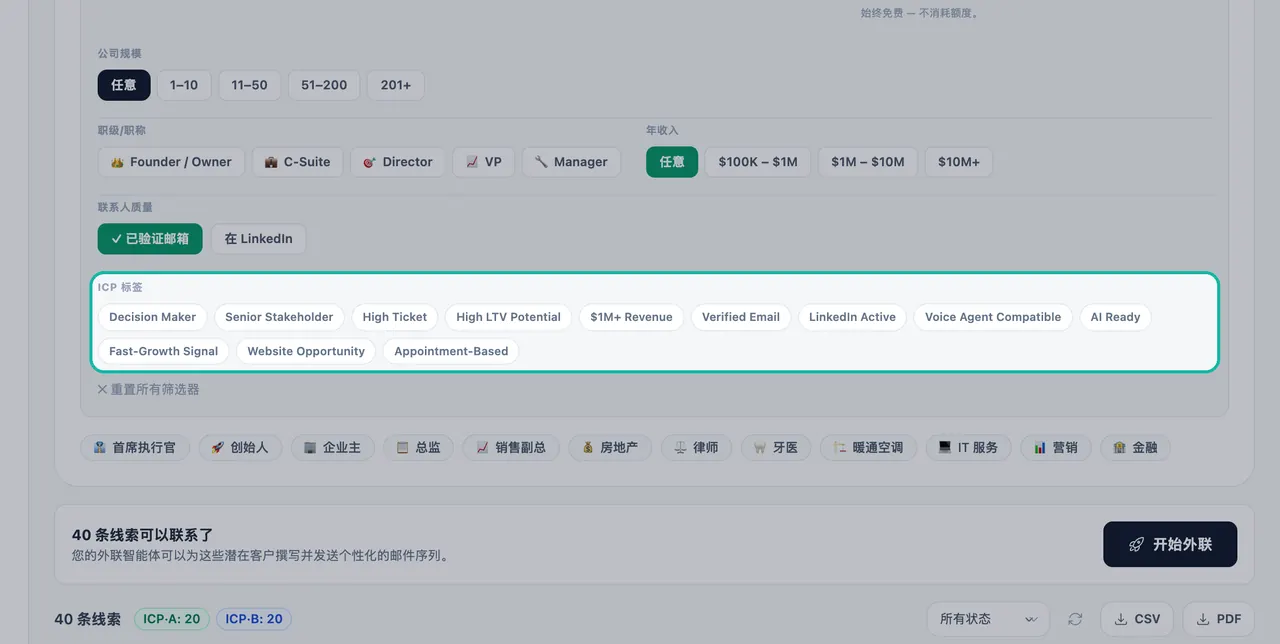Select the LinkedIn Active ICP tag
Screen dimensions: 1280x644
coord(853,317)
